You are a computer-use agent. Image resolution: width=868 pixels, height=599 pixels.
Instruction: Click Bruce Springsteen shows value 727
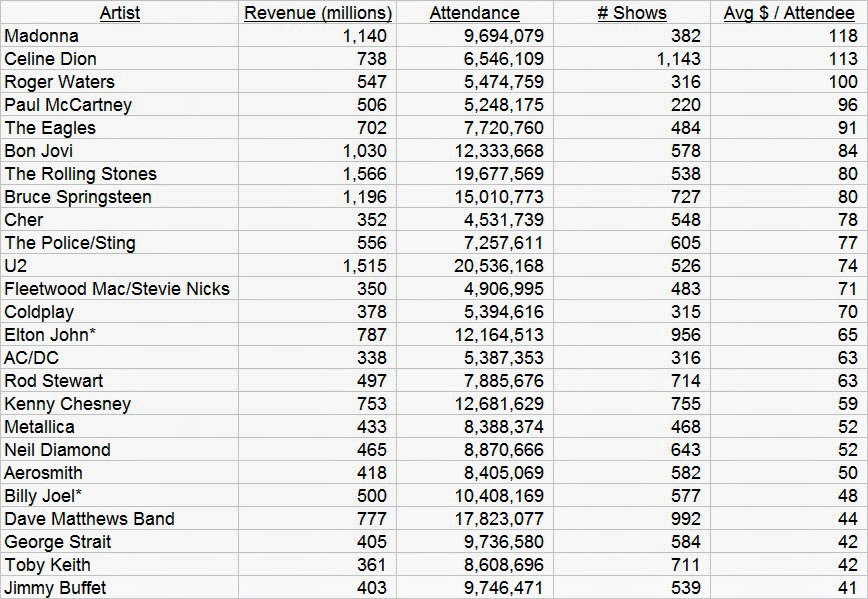pos(683,197)
